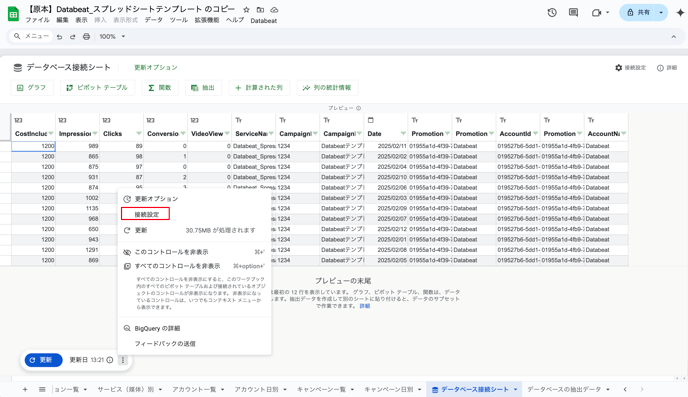Click info icon next to 更新日 13:21
Screen dimensions: 688x397
[110, 360]
